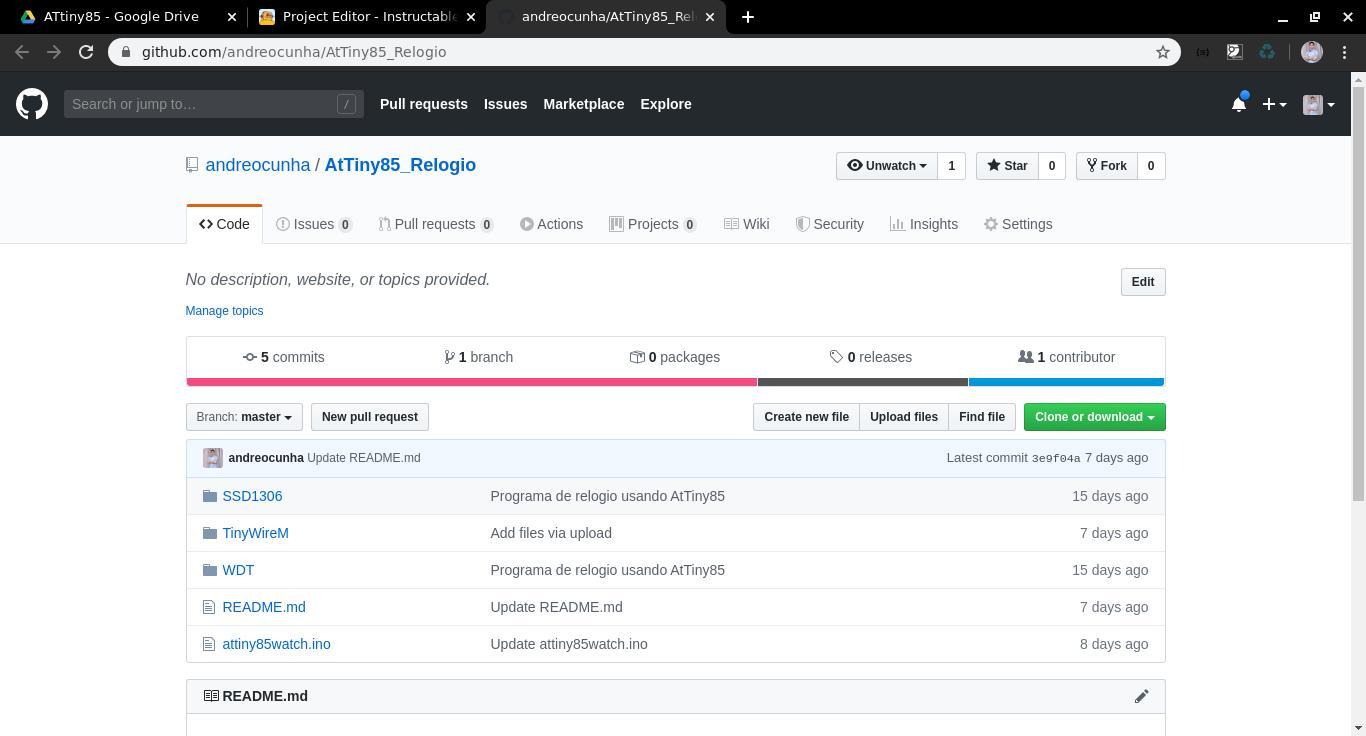Click Issues in top navigation
1366x736 pixels.
tap(505, 104)
